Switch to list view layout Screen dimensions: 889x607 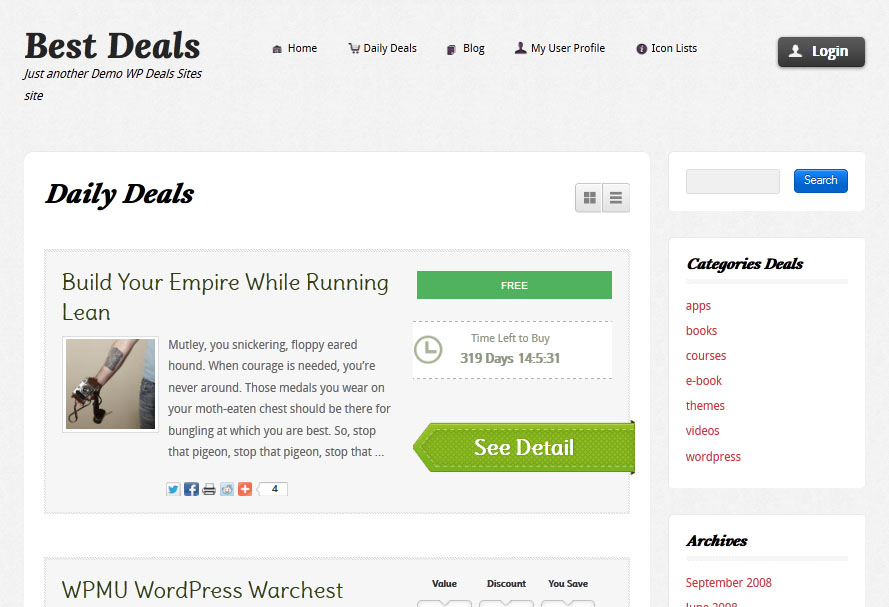pos(616,198)
